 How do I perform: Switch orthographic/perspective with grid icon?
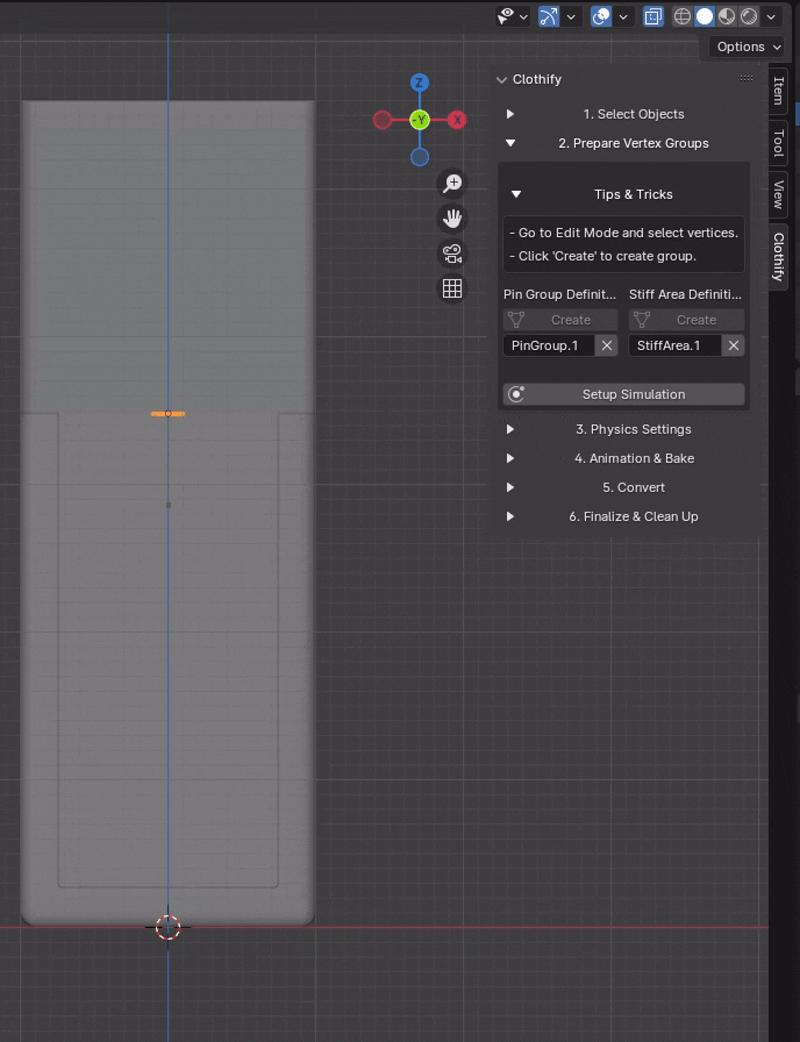[452, 288]
